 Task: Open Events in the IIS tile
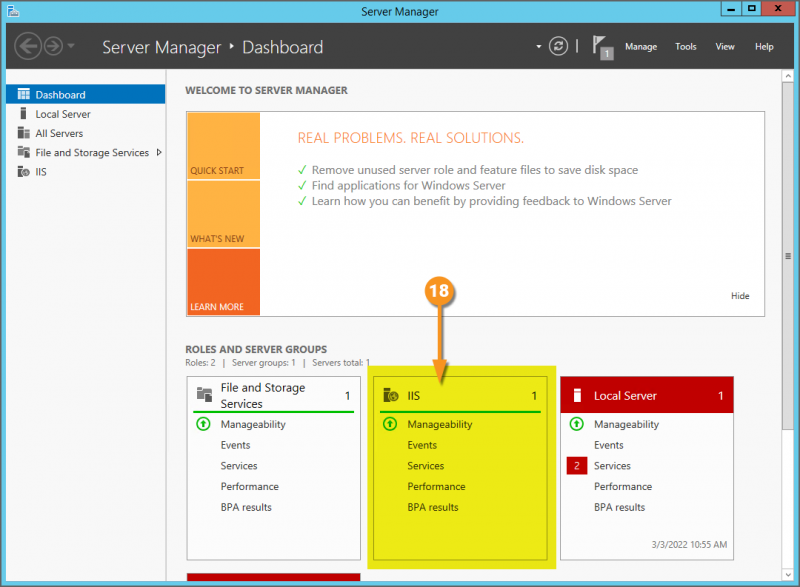click(x=422, y=445)
